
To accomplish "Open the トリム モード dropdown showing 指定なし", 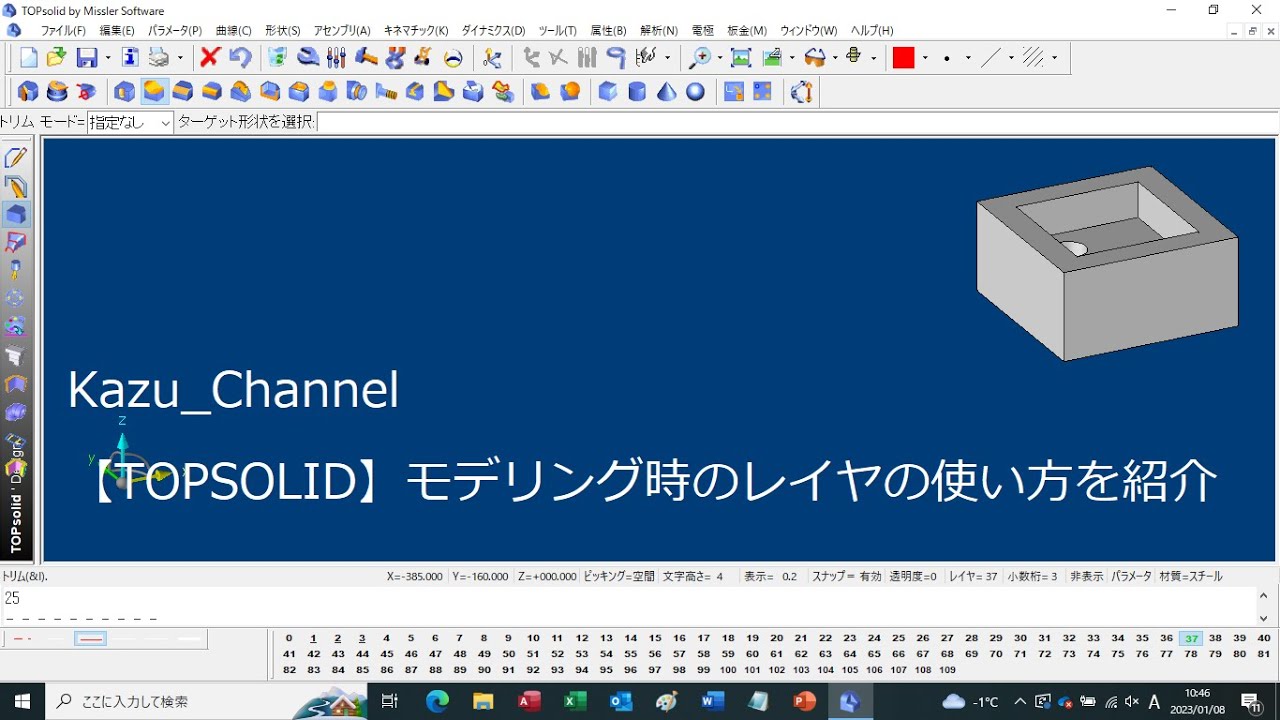I will 131,122.
